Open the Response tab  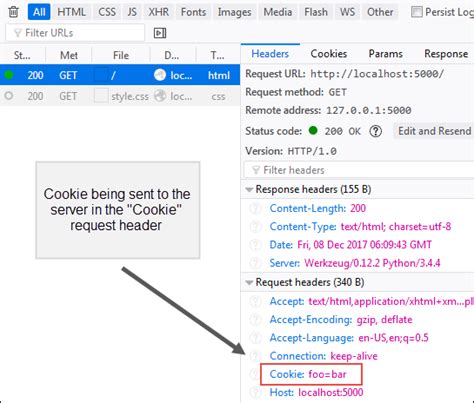pyautogui.click(x=446, y=54)
